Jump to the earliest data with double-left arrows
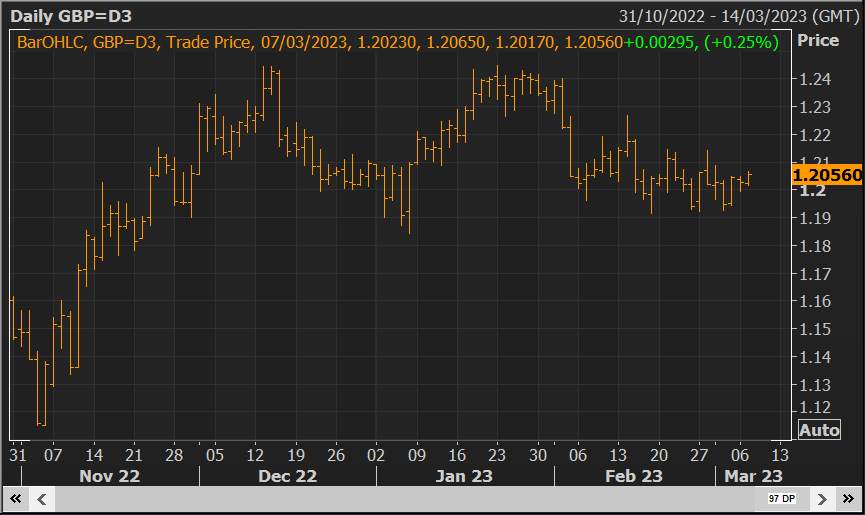 click(x=15, y=499)
